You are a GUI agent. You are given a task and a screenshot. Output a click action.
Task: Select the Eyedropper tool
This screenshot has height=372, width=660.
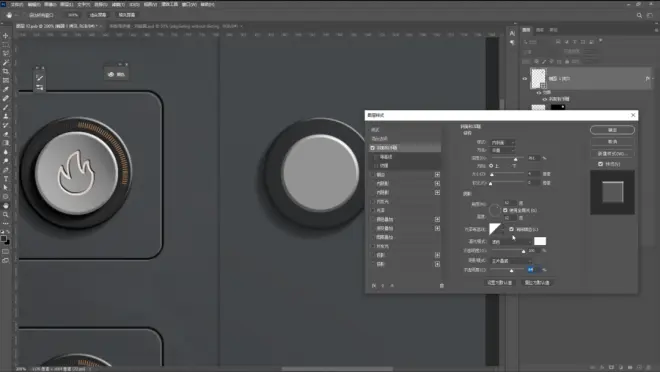coord(5,89)
